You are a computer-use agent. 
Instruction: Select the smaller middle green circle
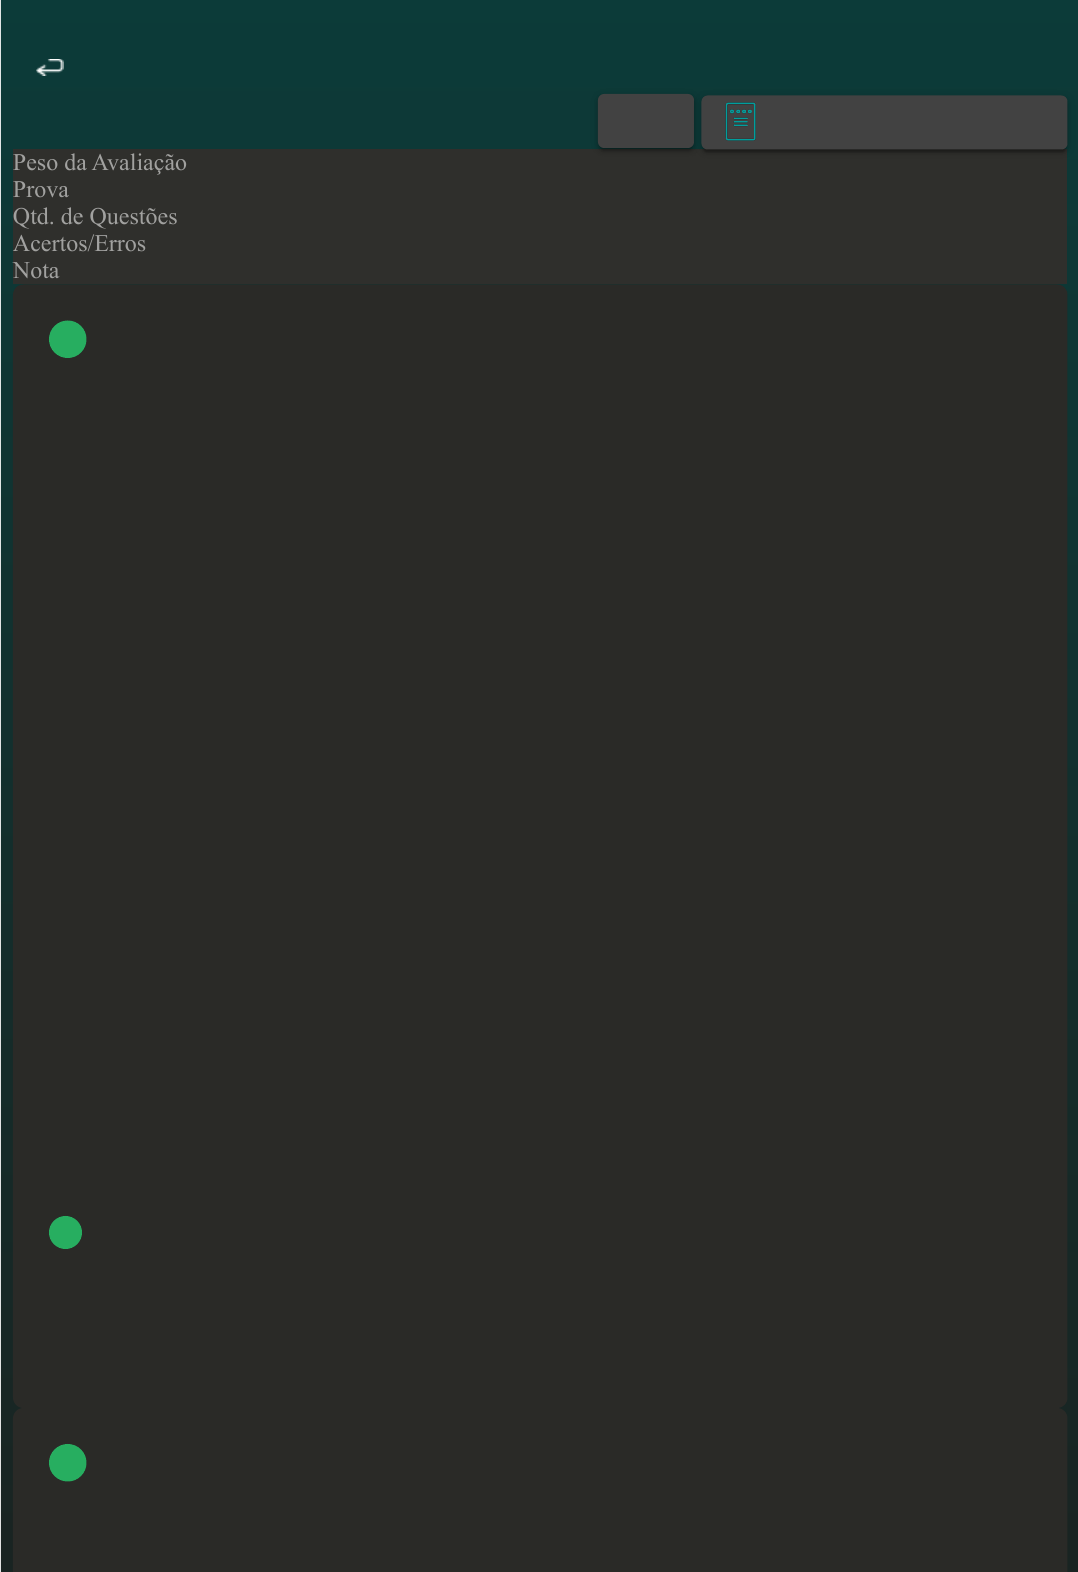tap(65, 1232)
